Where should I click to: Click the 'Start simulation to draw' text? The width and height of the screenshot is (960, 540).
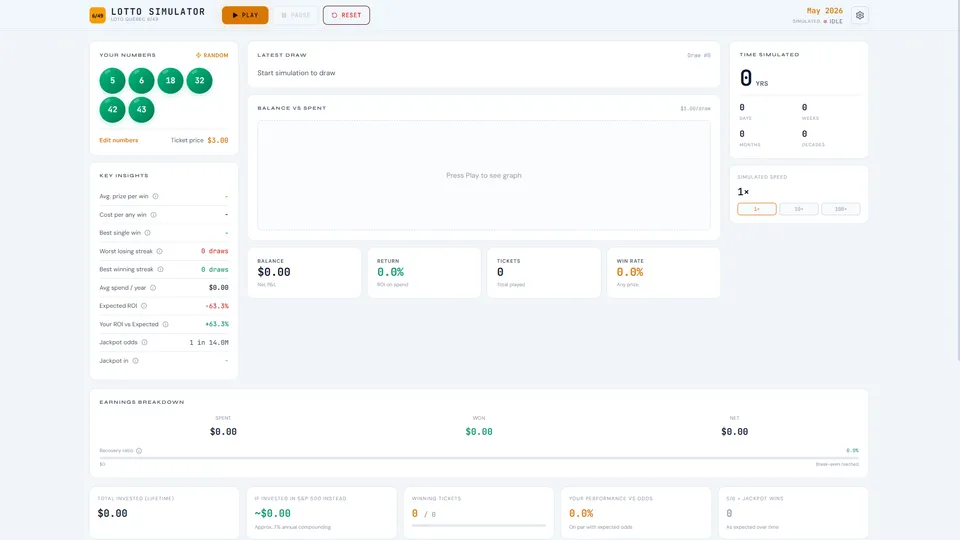coord(296,73)
